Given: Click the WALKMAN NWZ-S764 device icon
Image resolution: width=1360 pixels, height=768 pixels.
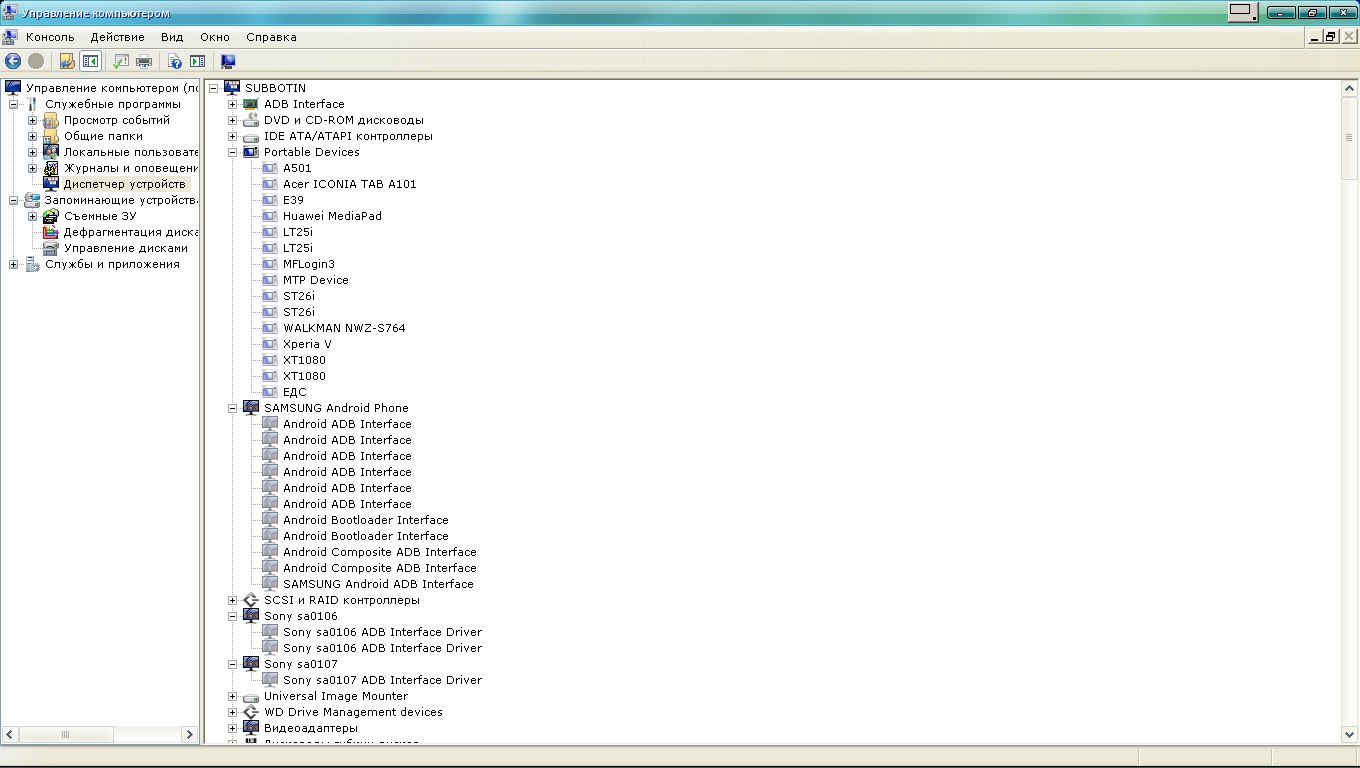Looking at the screenshot, I should pyautogui.click(x=270, y=328).
